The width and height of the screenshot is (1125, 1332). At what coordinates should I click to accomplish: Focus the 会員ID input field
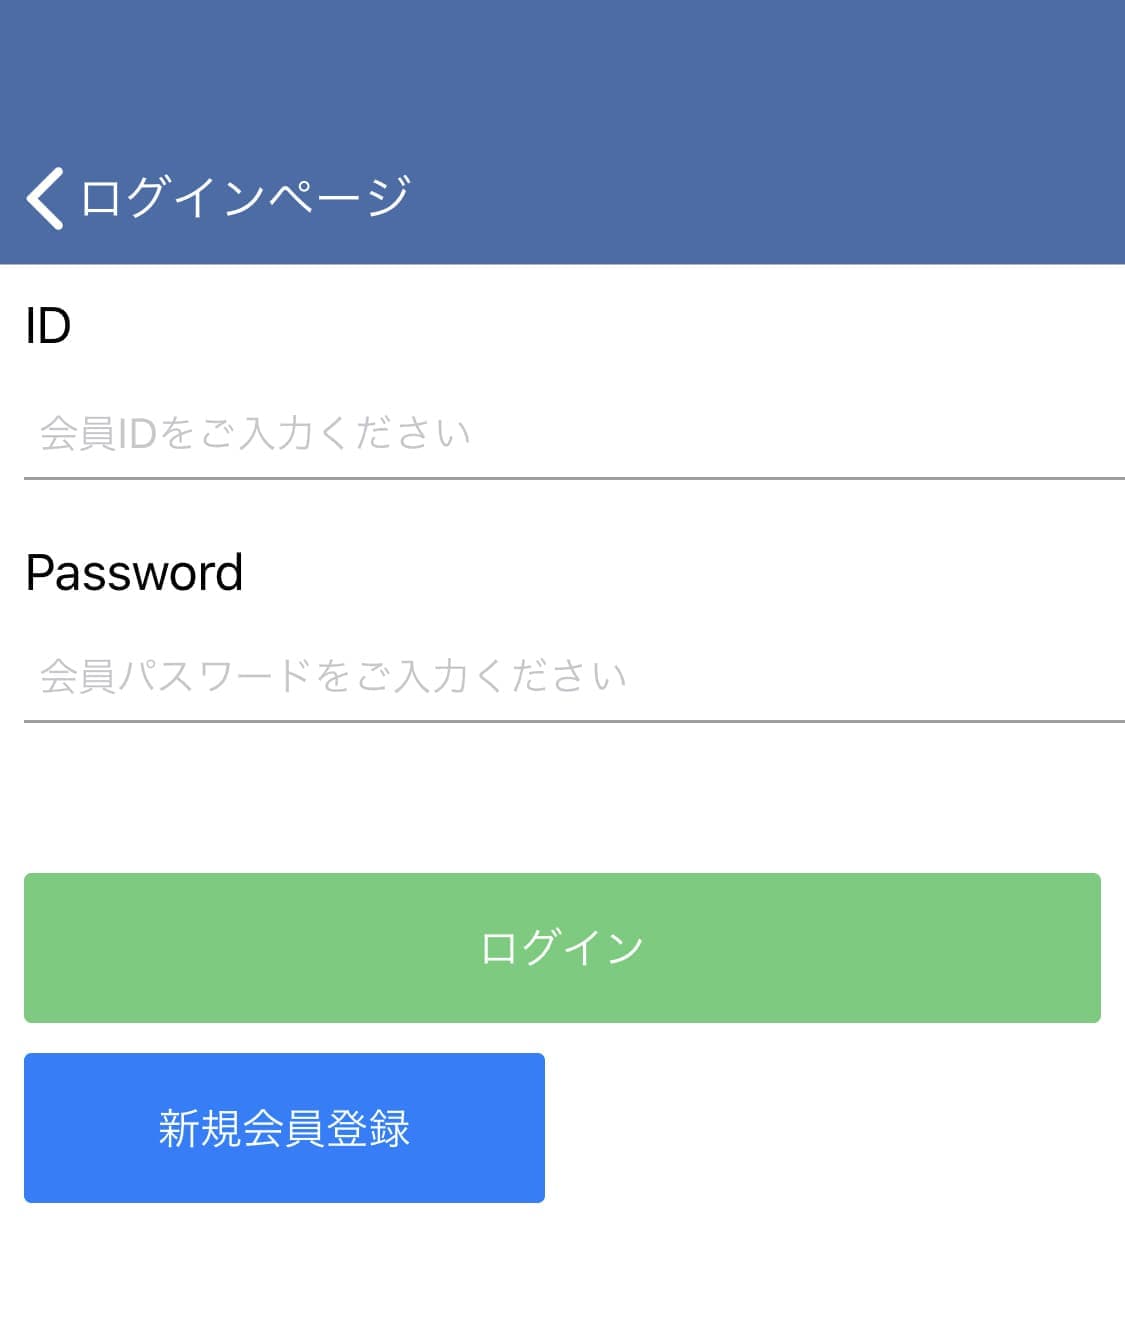point(574,434)
